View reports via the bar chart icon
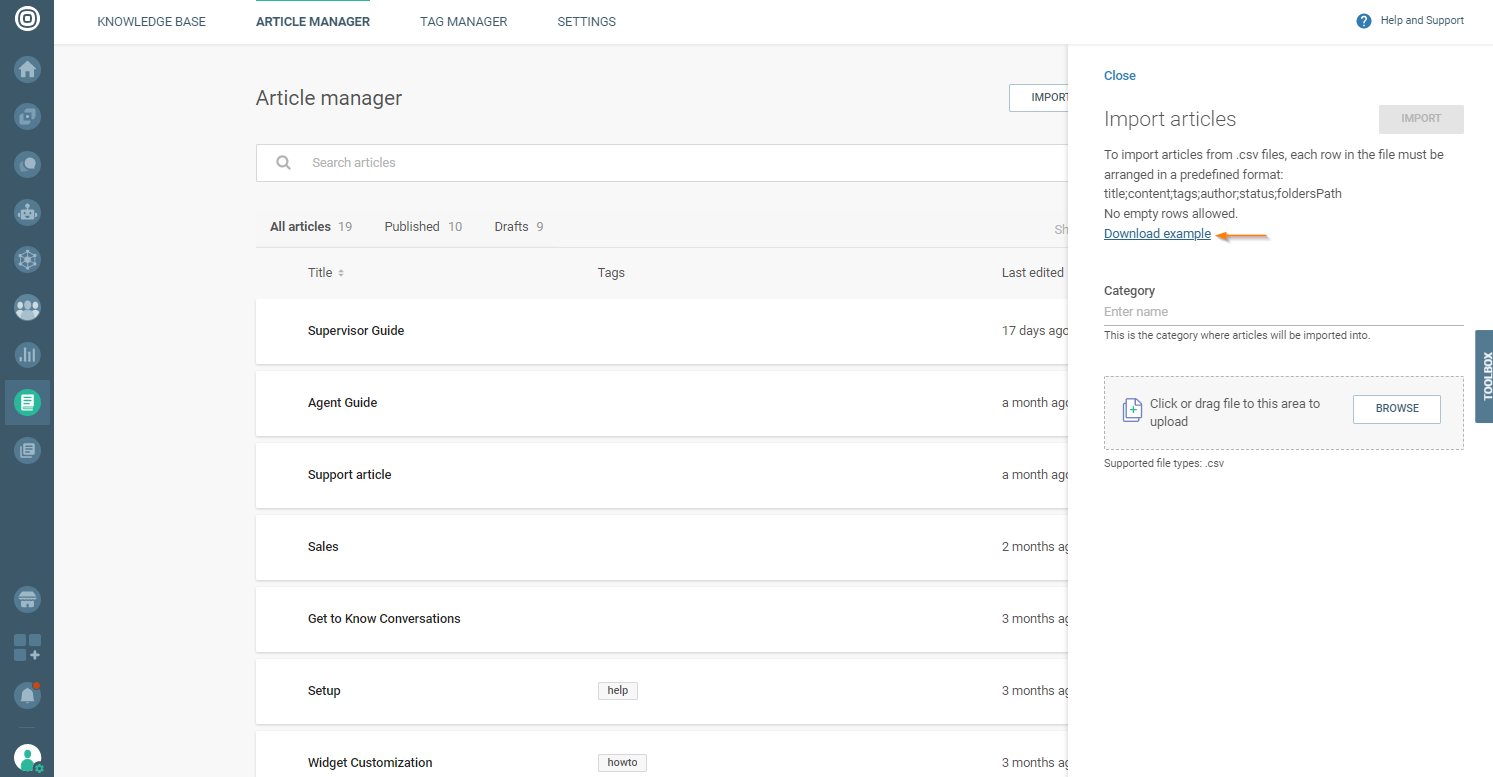The image size is (1493, 777). 27,354
